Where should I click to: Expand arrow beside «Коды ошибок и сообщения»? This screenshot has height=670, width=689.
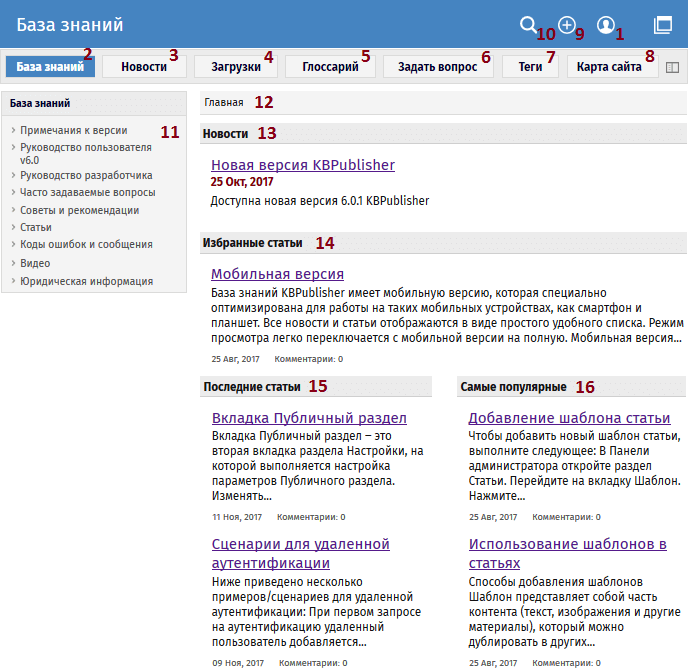(13, 244)
